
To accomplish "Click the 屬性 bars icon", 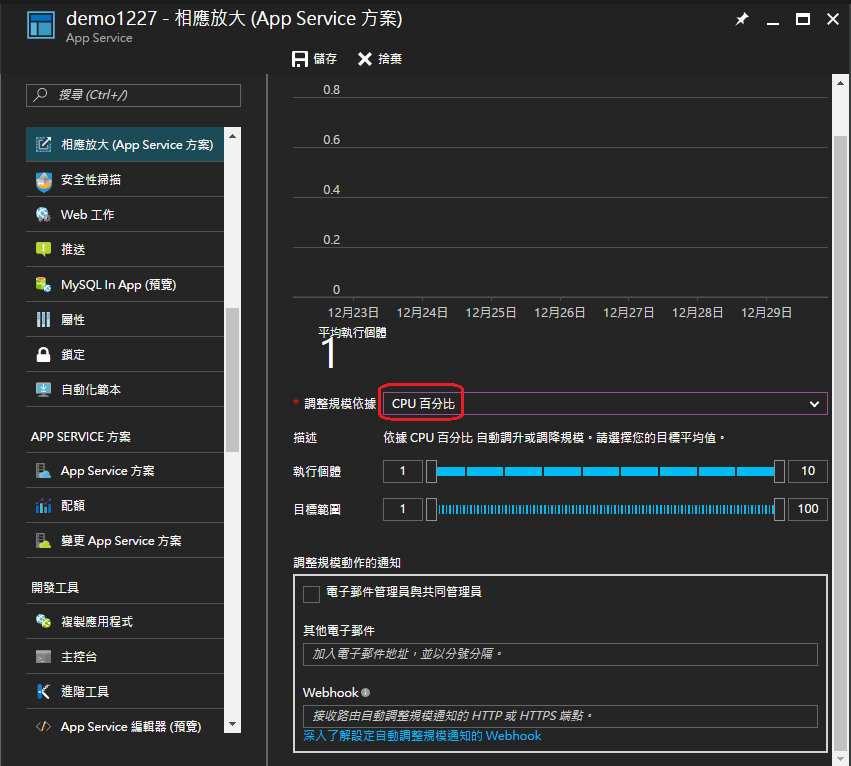I will coord(43,320).
